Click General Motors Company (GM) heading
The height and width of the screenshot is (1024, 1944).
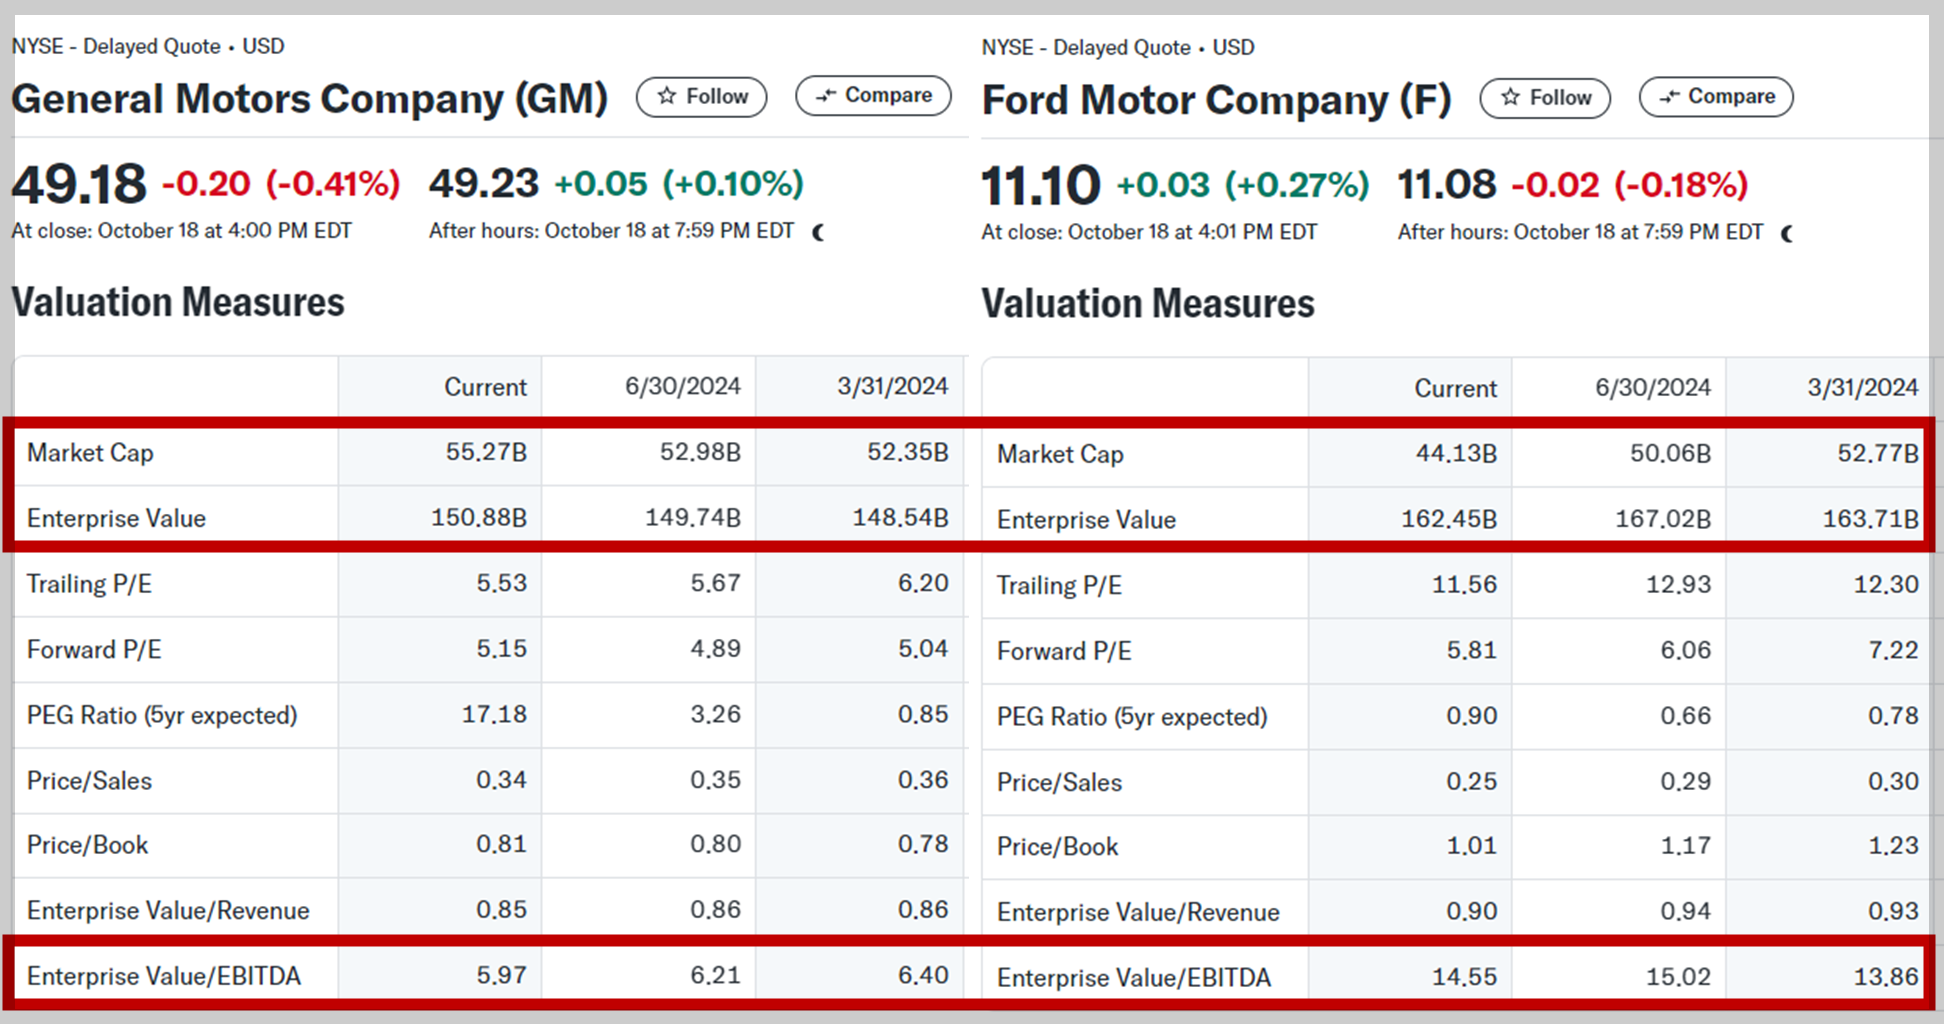[309, 99]
